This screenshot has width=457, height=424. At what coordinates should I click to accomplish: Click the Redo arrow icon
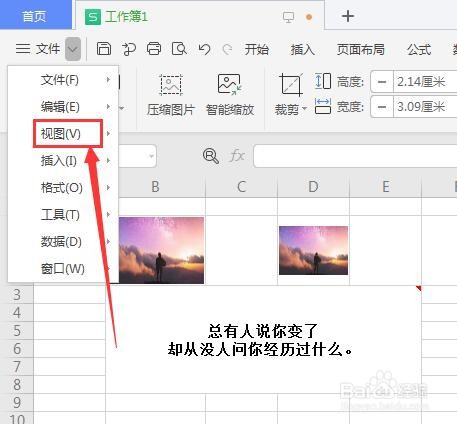pos(227,49)
